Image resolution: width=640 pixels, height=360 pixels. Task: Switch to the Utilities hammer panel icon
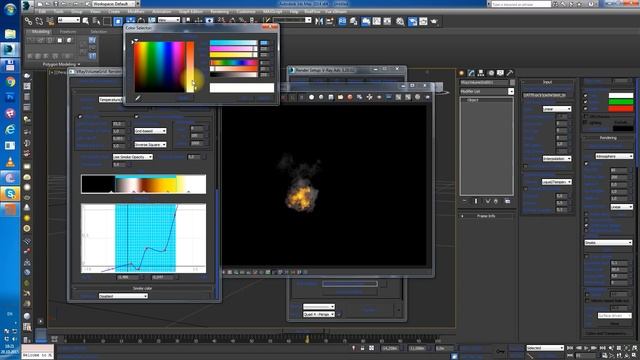coord(510,73)
